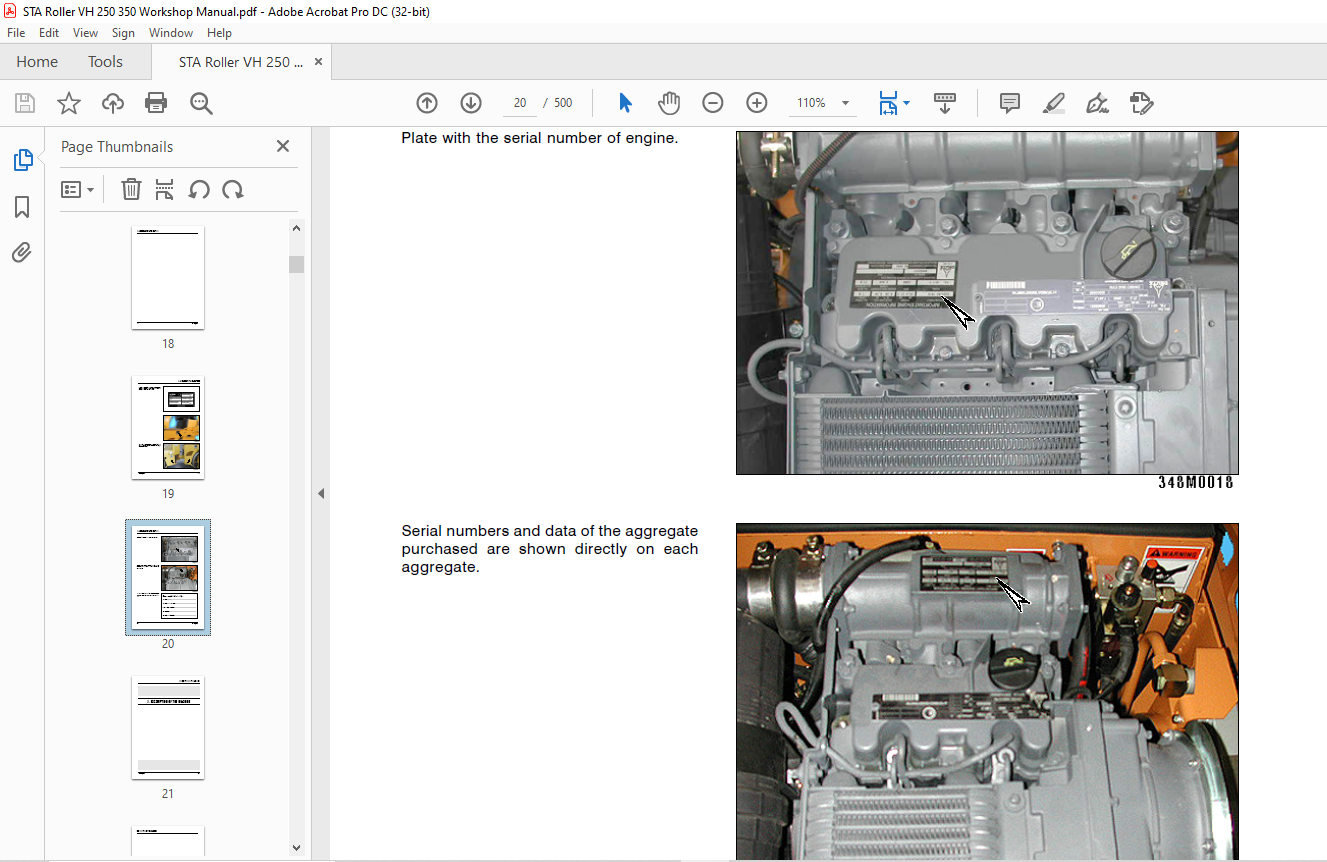
Task: Click the Insert page break icon
Action: click(165, 189)
